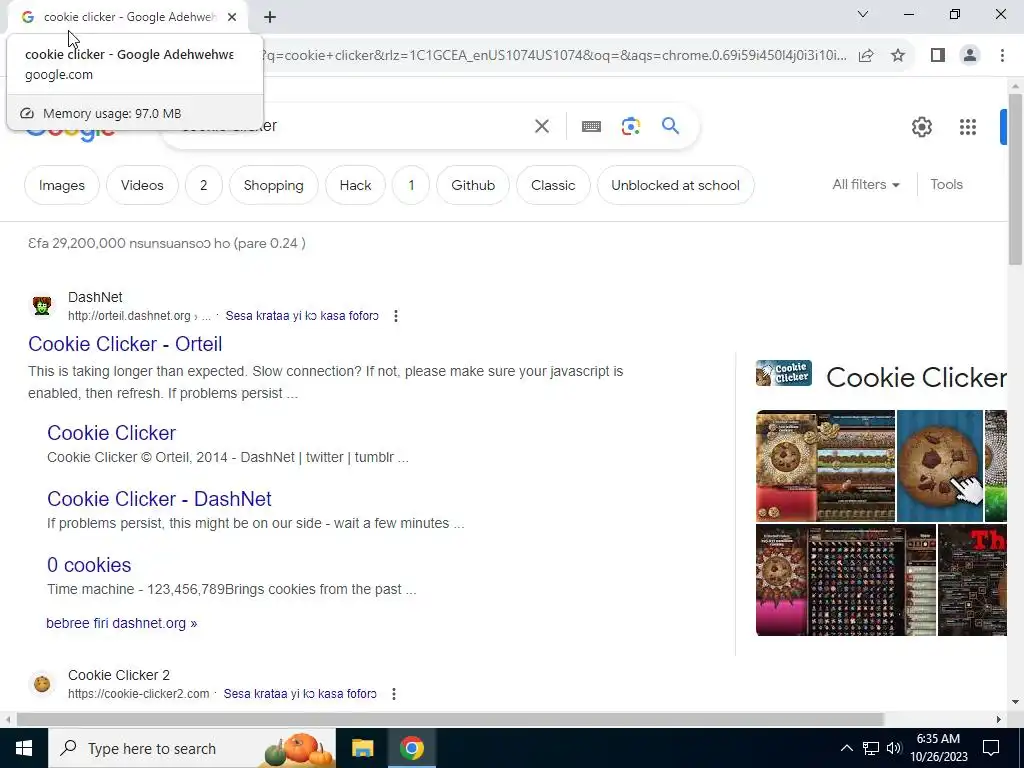The width and height of the screenshot is (1024, 768).
Task: Open the Windows Start menu
Action: click(x=24, y=748)
